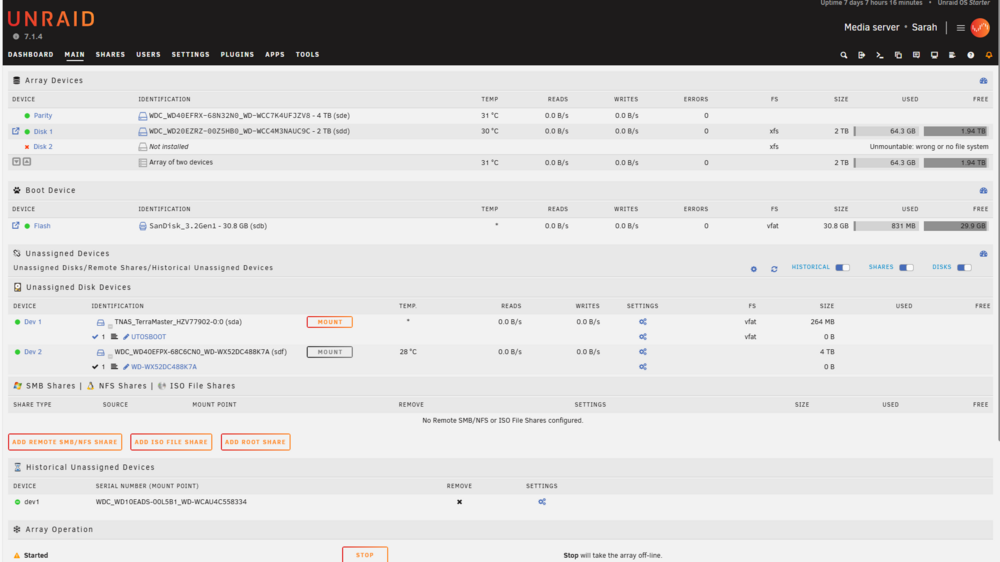Image resolution: width=1000 pixels, height=562 pixels.
Task: Toggle the Shares switch
Action: [906, 267]
